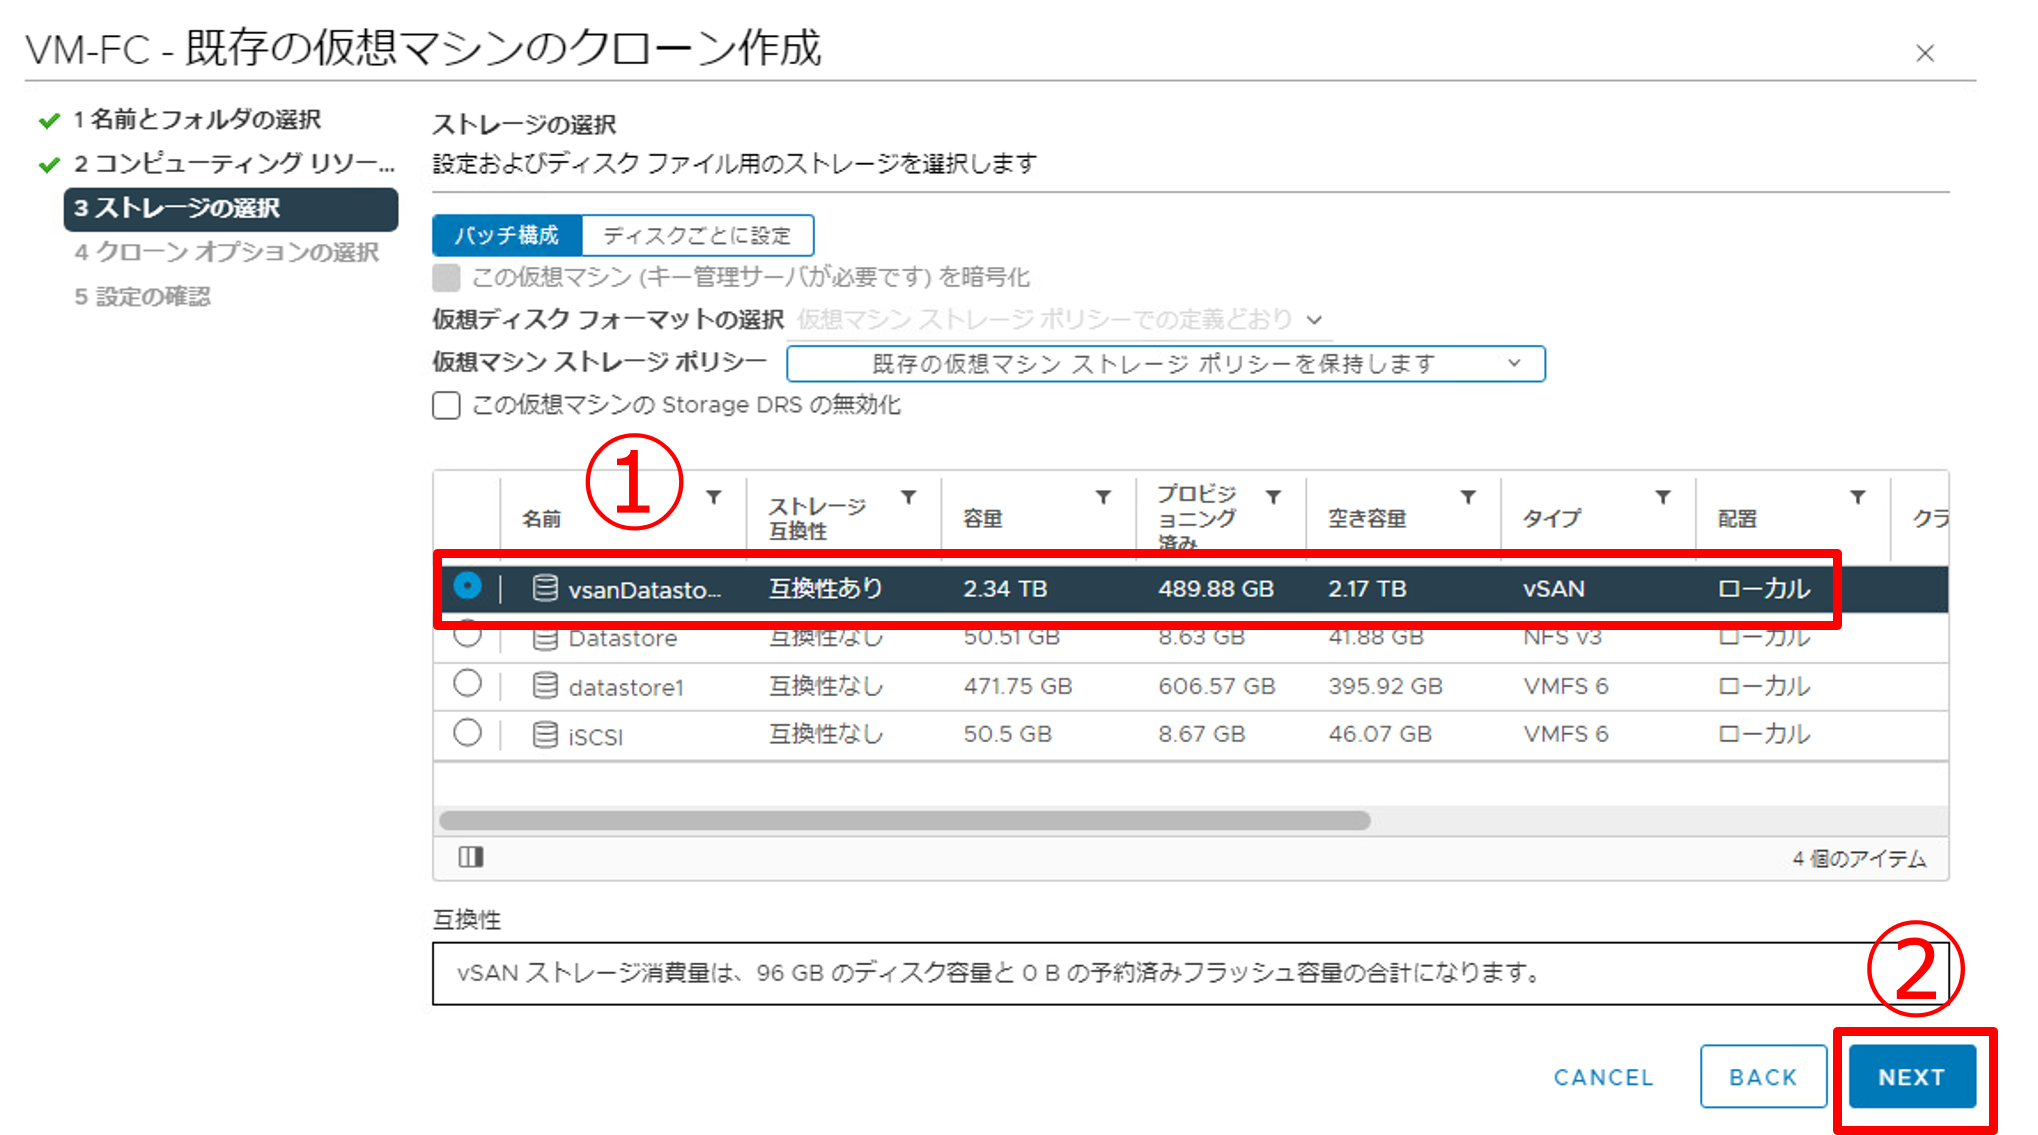
Task: Click filter icon in タイプ column header
Action: click(x=1662, y=497)
